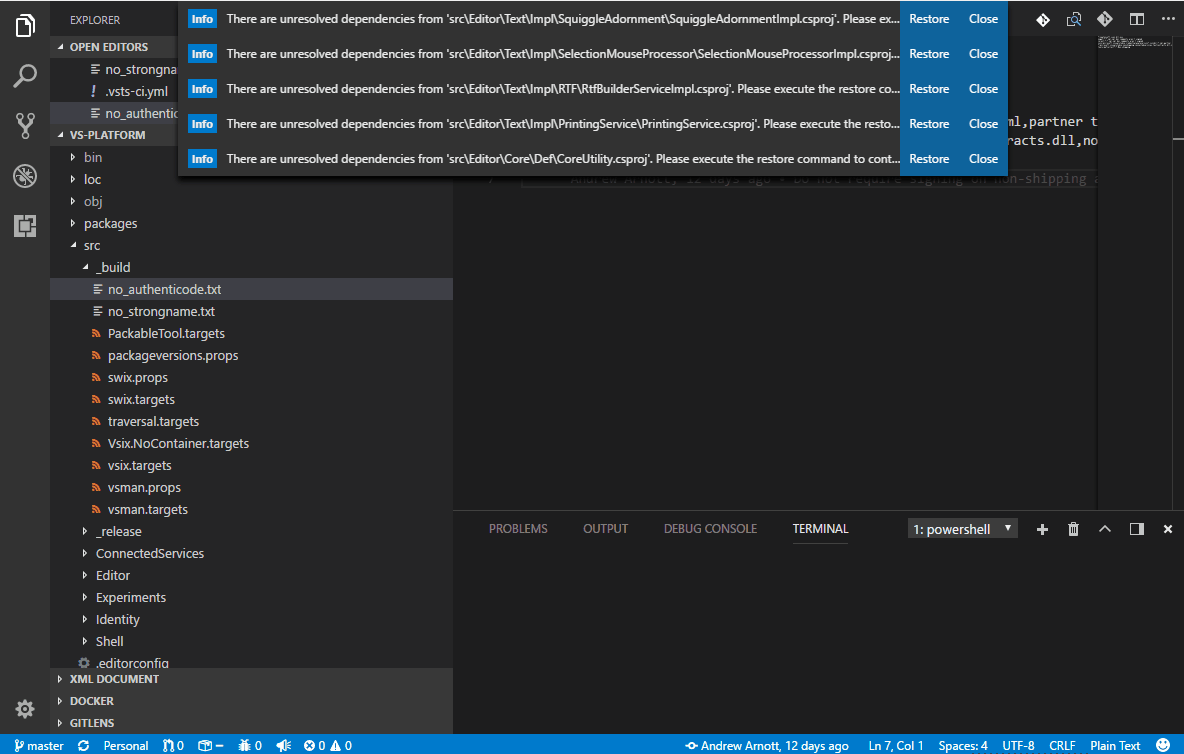Click the editor minimap preview

tap(1134, 42)
